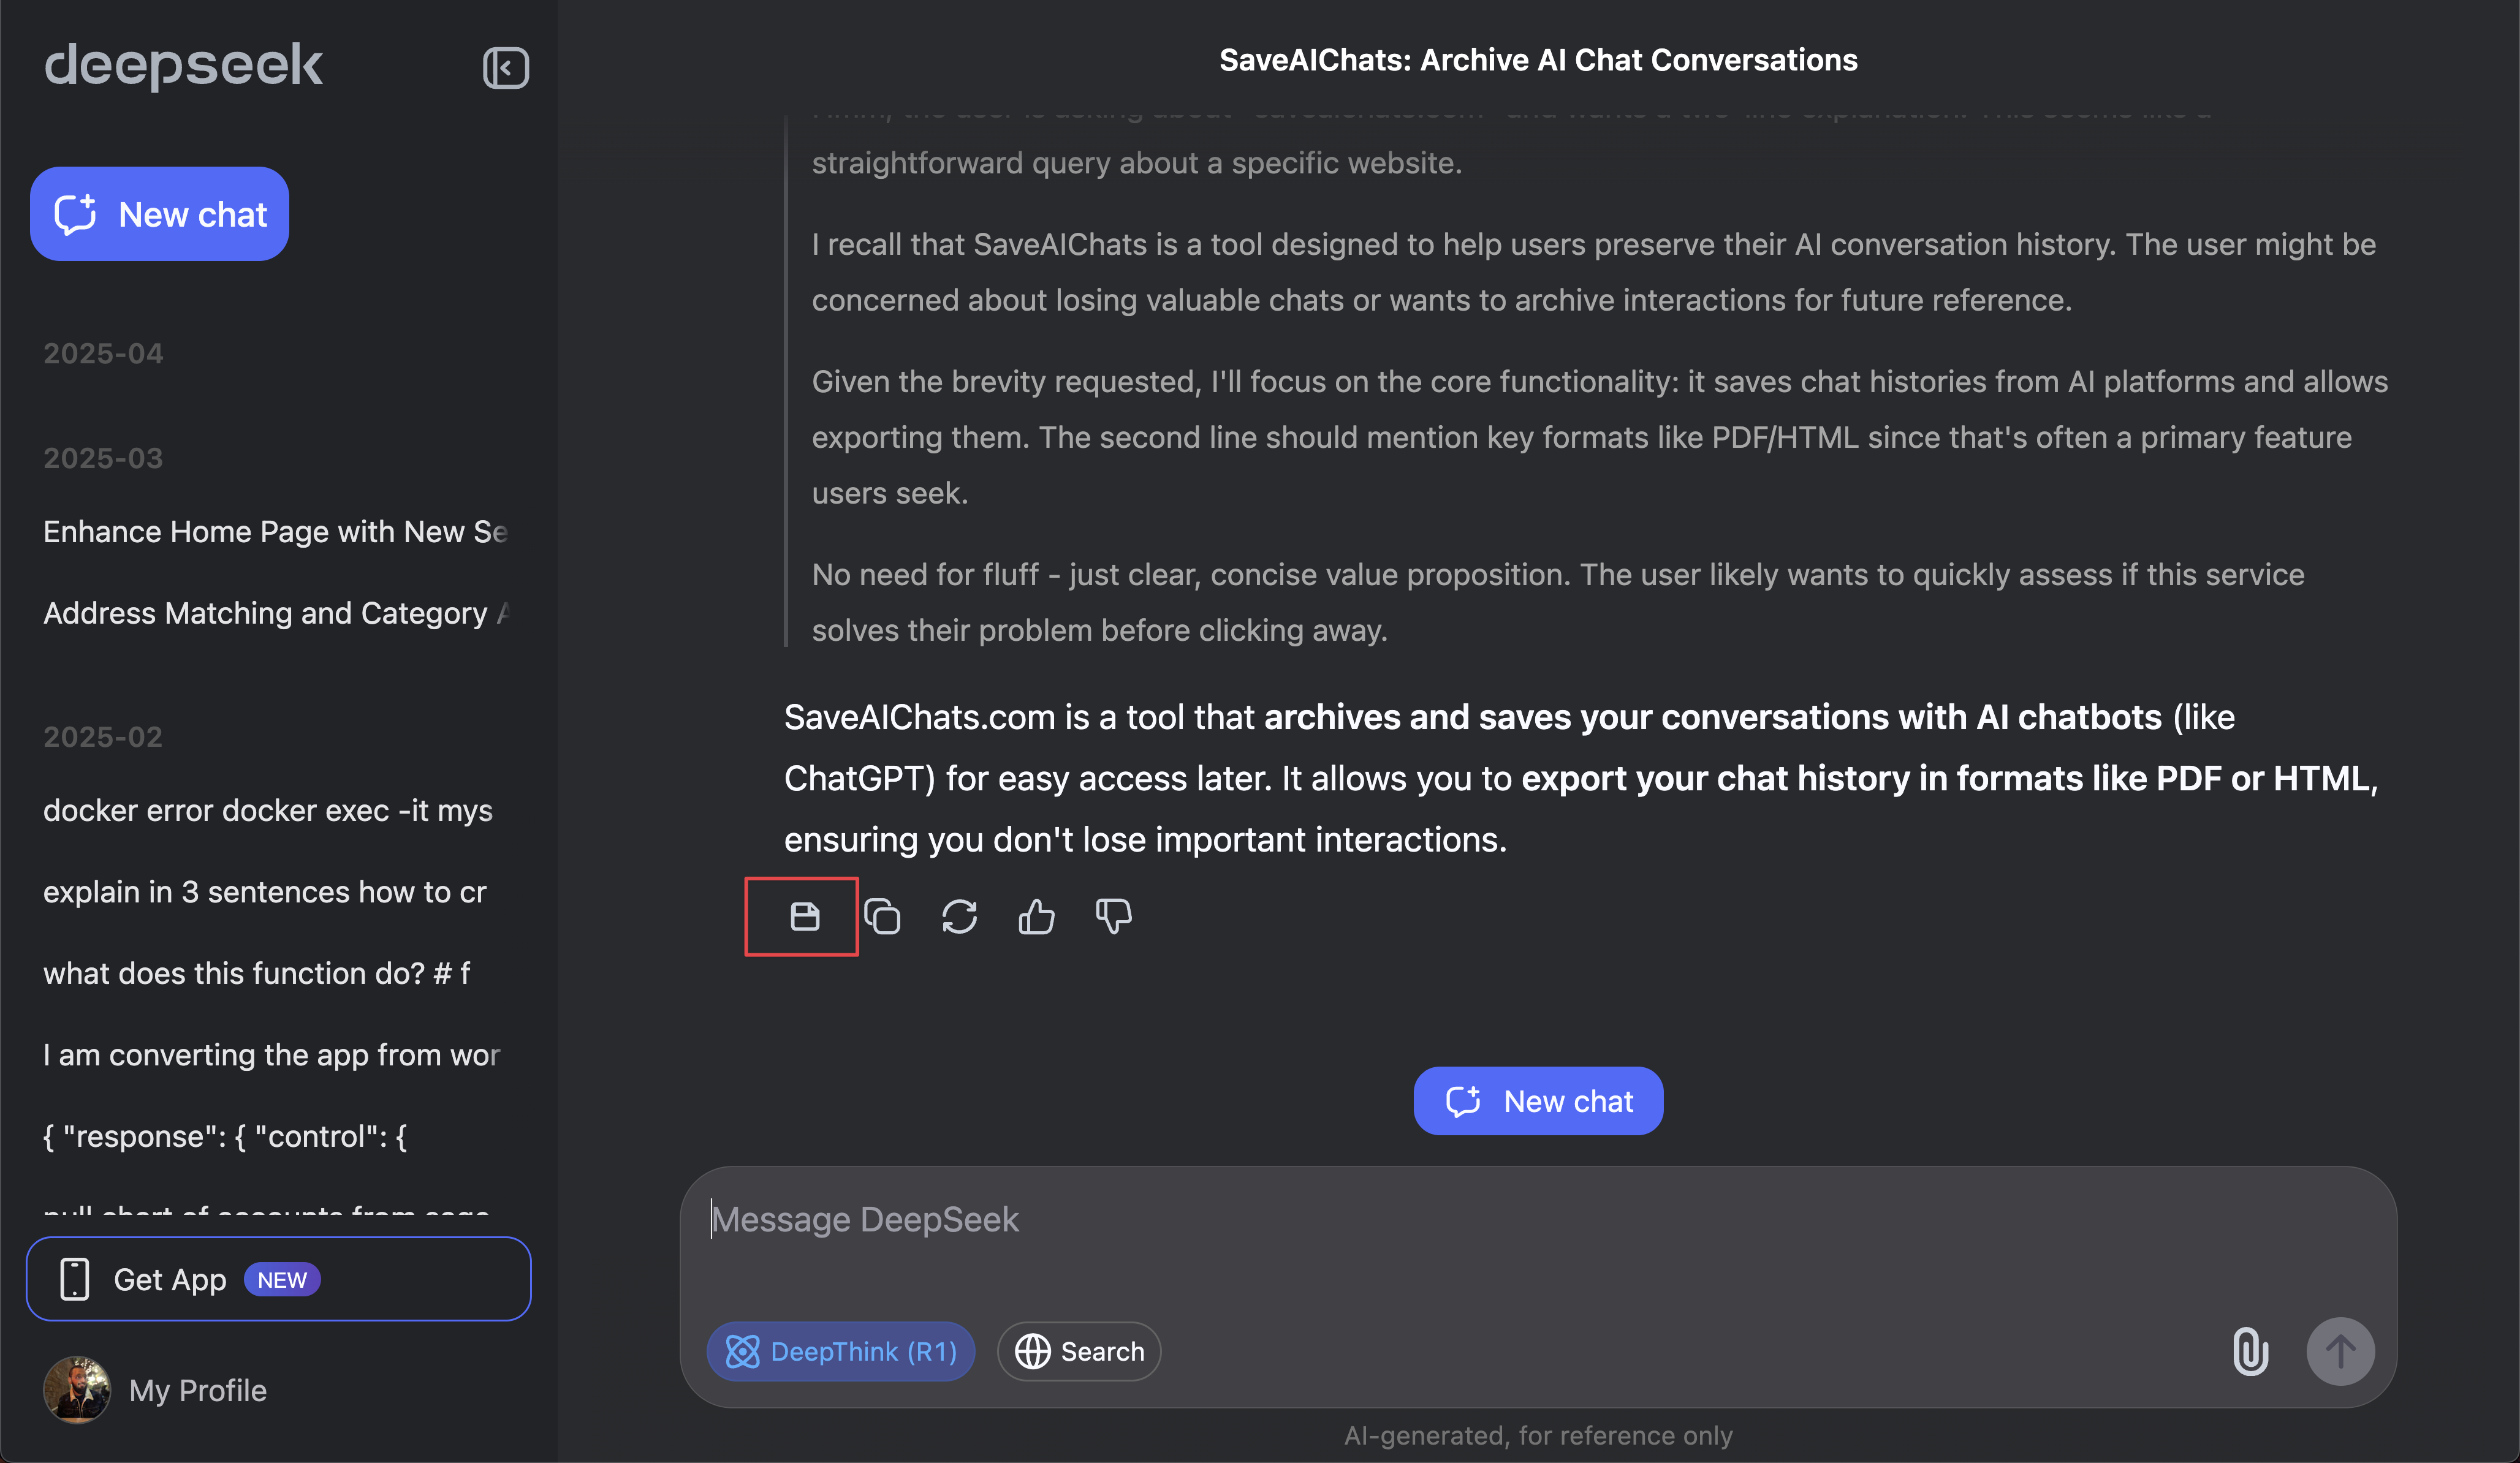Screen dimensions: 2520x1463
Task: Open My Profile
Action: click(x=156, y=1390)
